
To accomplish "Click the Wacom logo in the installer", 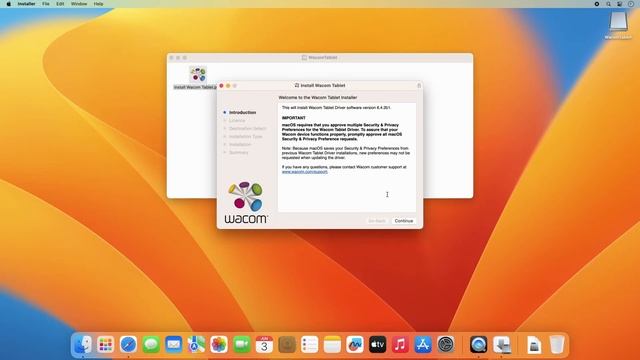I will [x=246, y=202].
